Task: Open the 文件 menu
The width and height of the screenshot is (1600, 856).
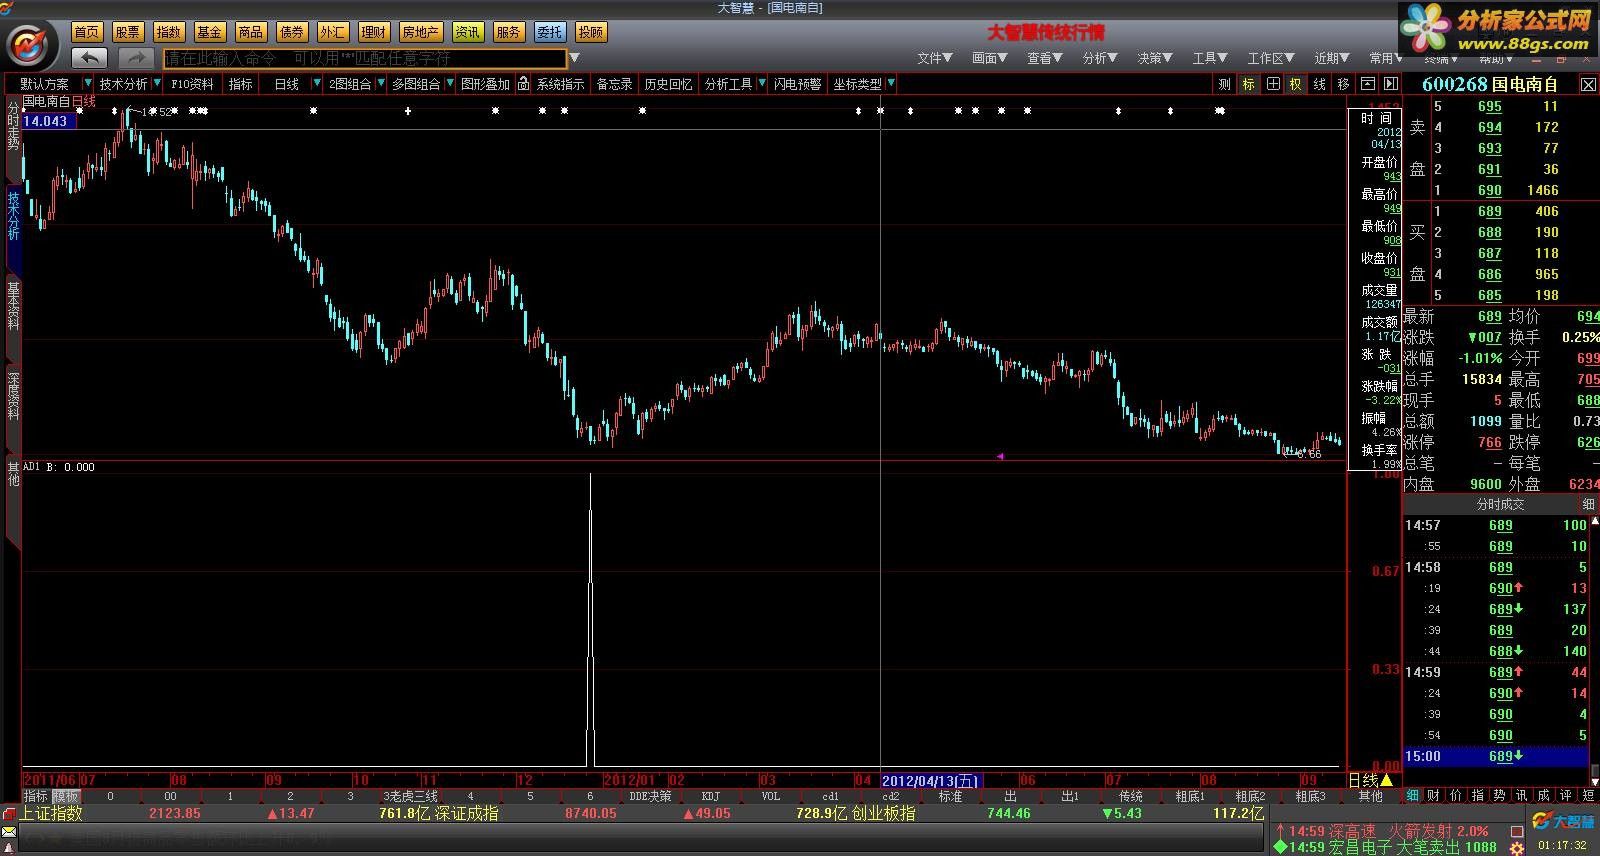Action: 934,58
